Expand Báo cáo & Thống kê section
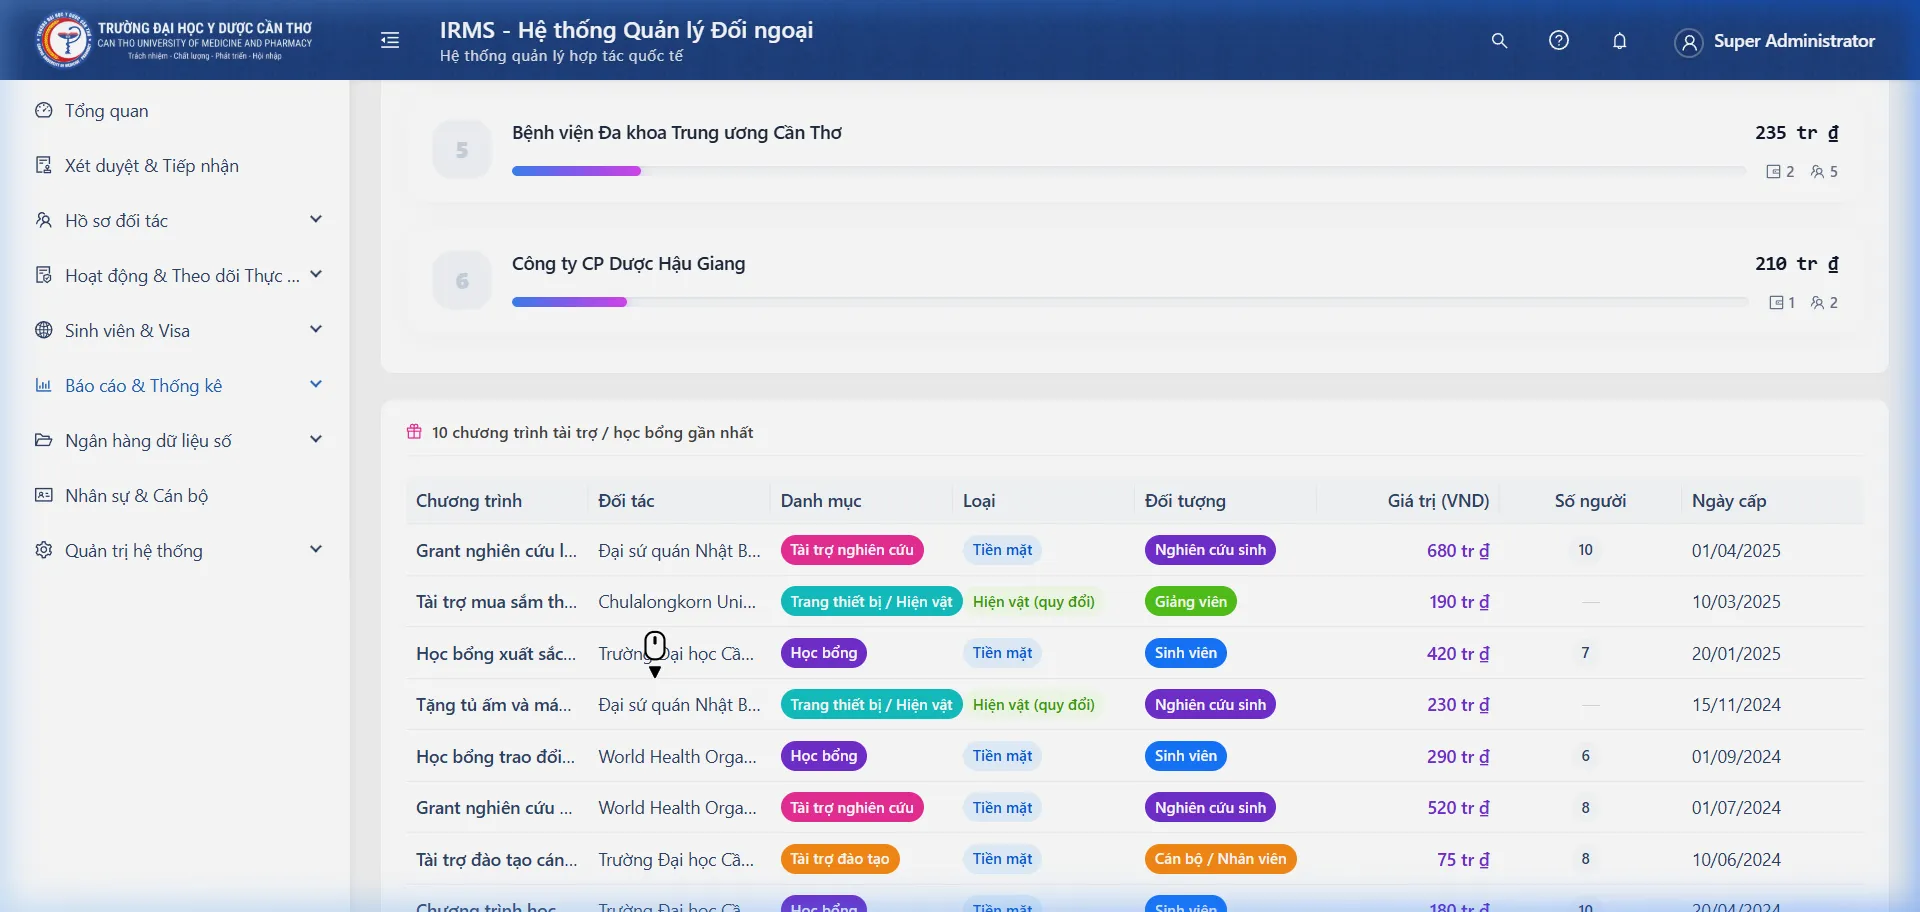Viewport: 1920px width, 912px height. (316, 385)
